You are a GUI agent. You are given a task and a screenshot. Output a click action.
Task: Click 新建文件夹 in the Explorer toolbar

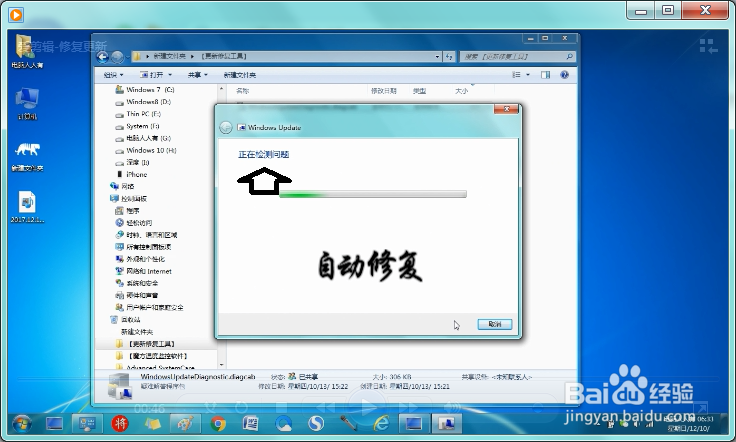tap(239, 75)
